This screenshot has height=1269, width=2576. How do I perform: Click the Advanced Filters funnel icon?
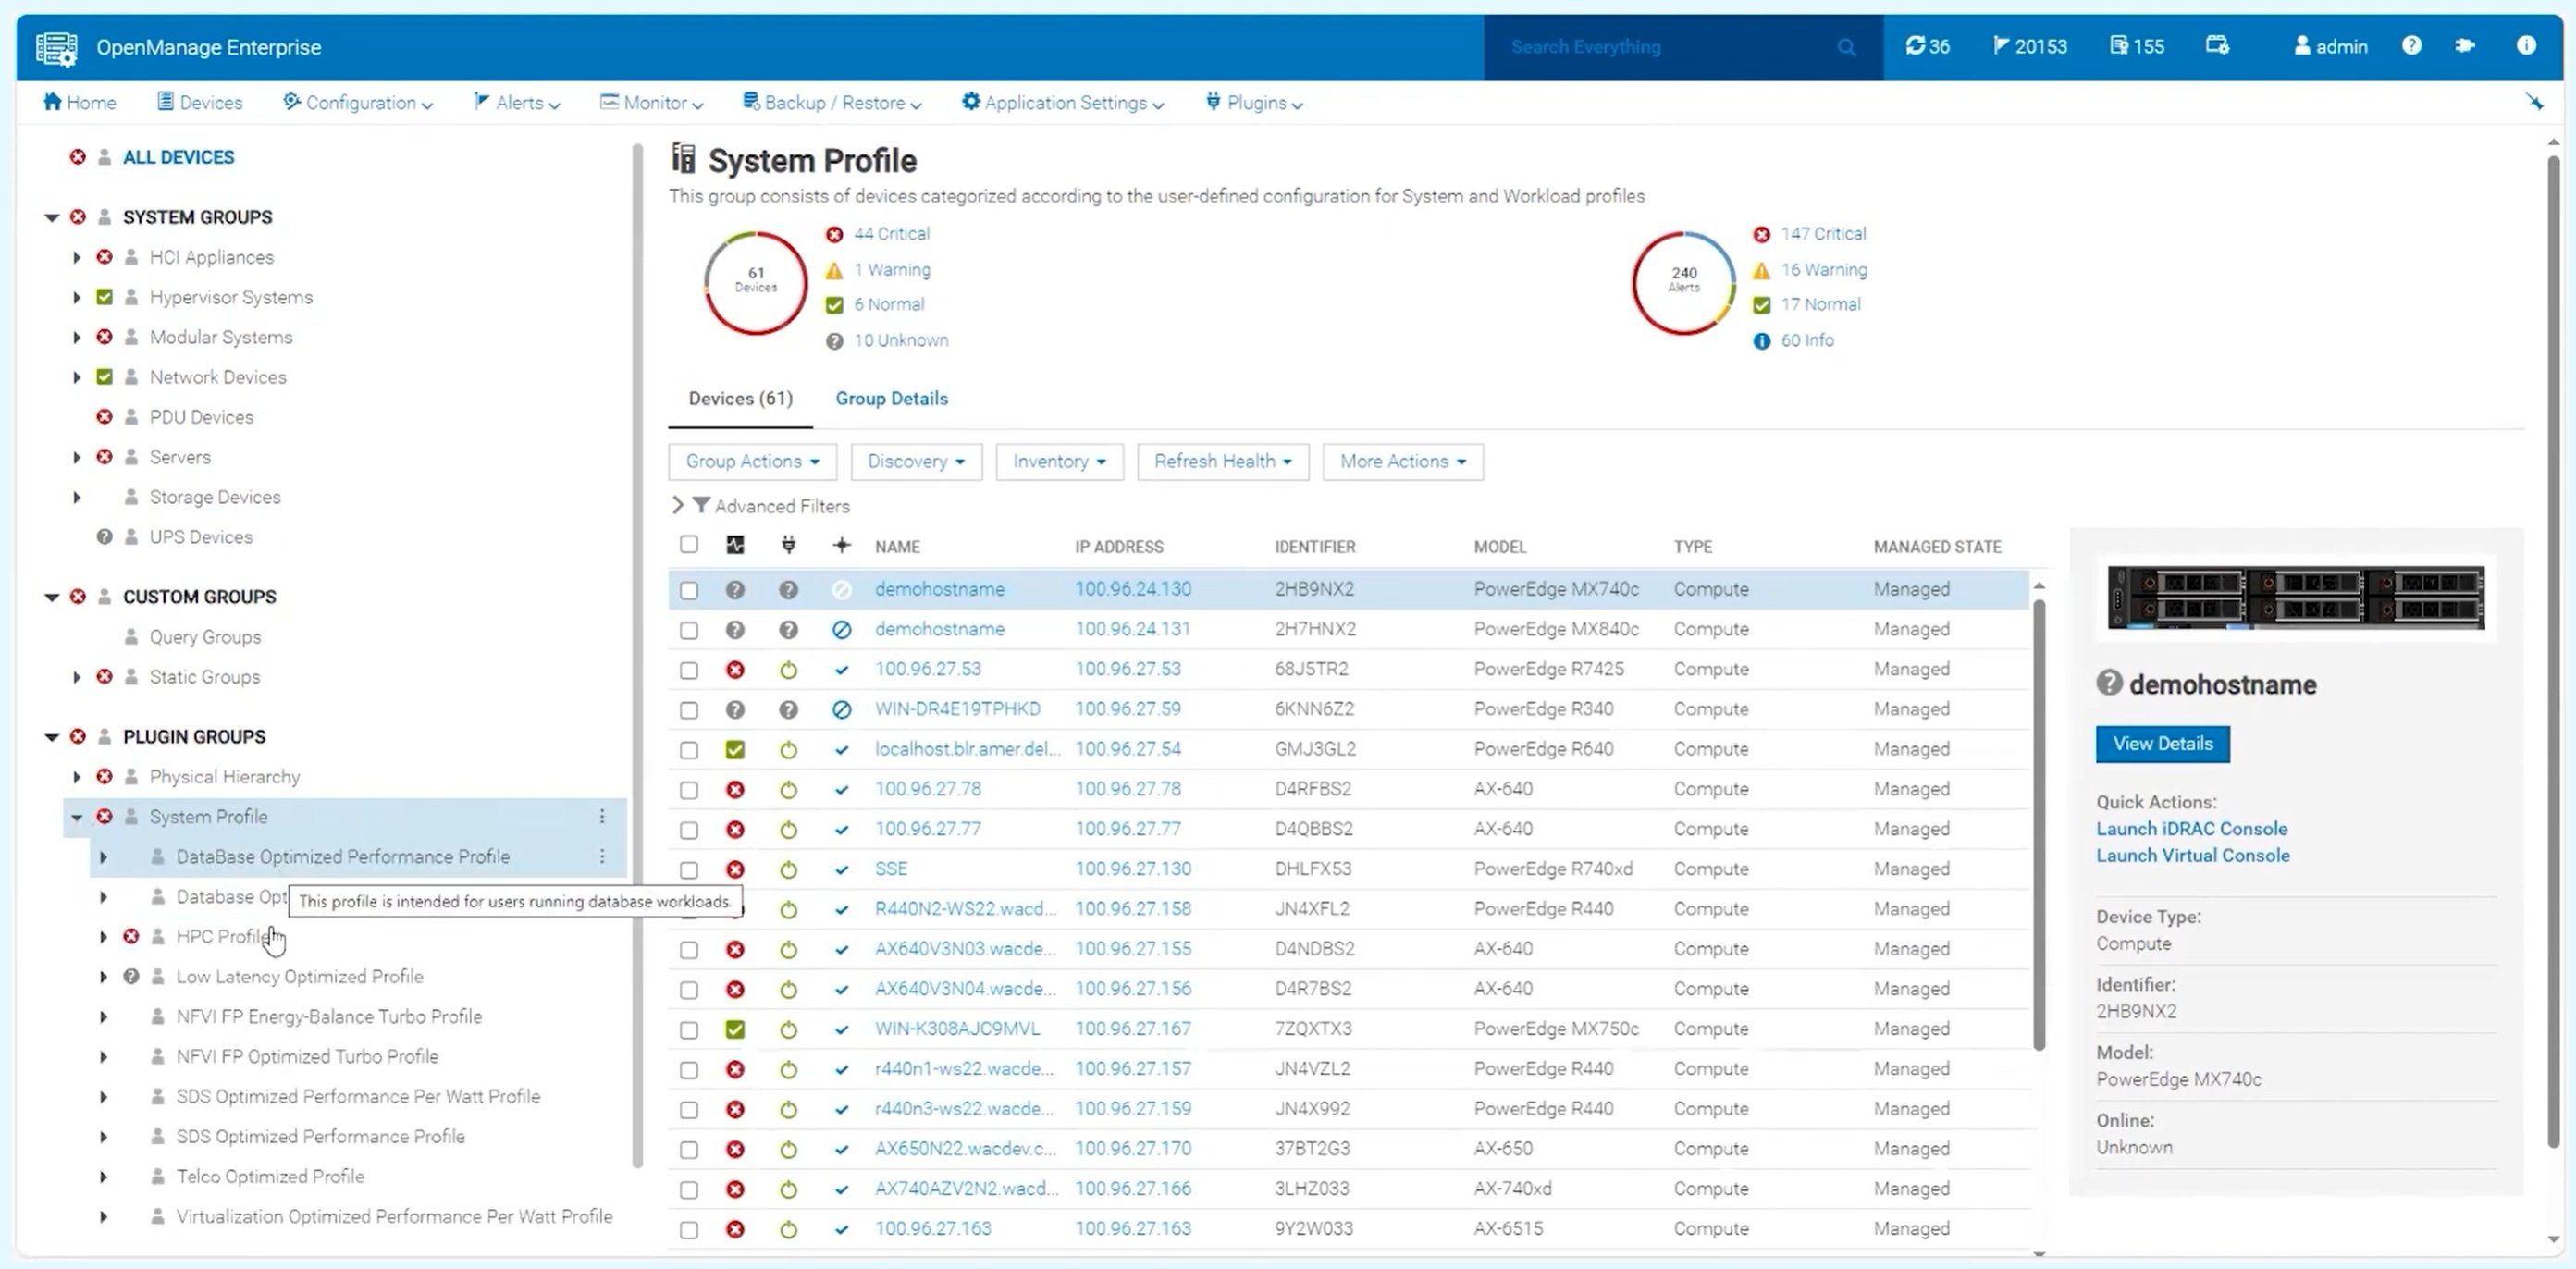tap(701, 506)
